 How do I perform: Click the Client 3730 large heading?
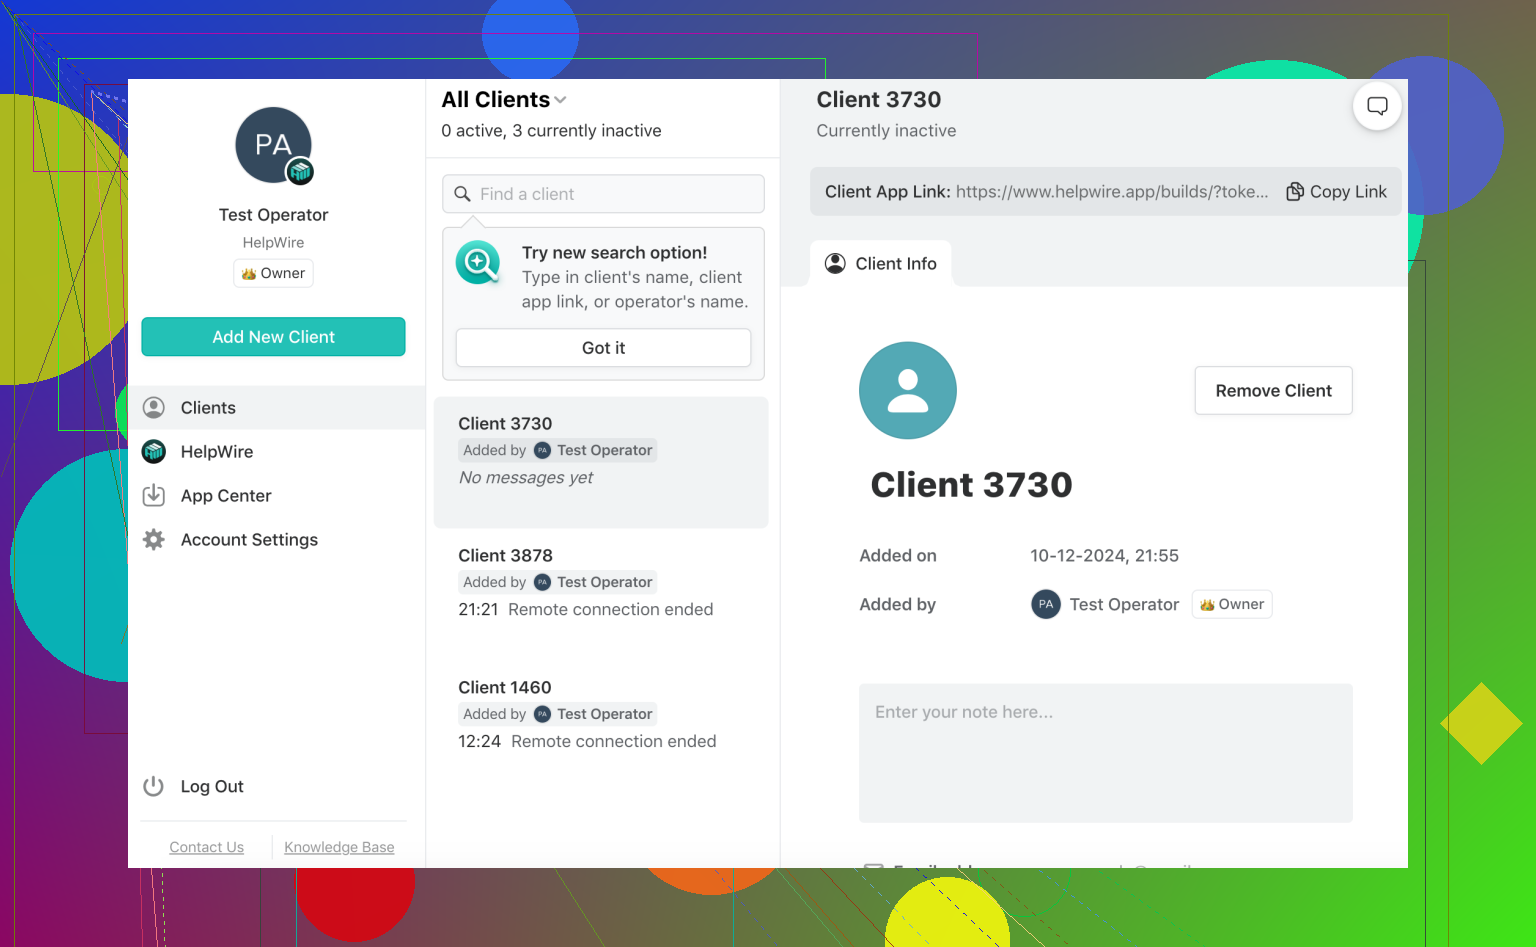pos(971,485)
